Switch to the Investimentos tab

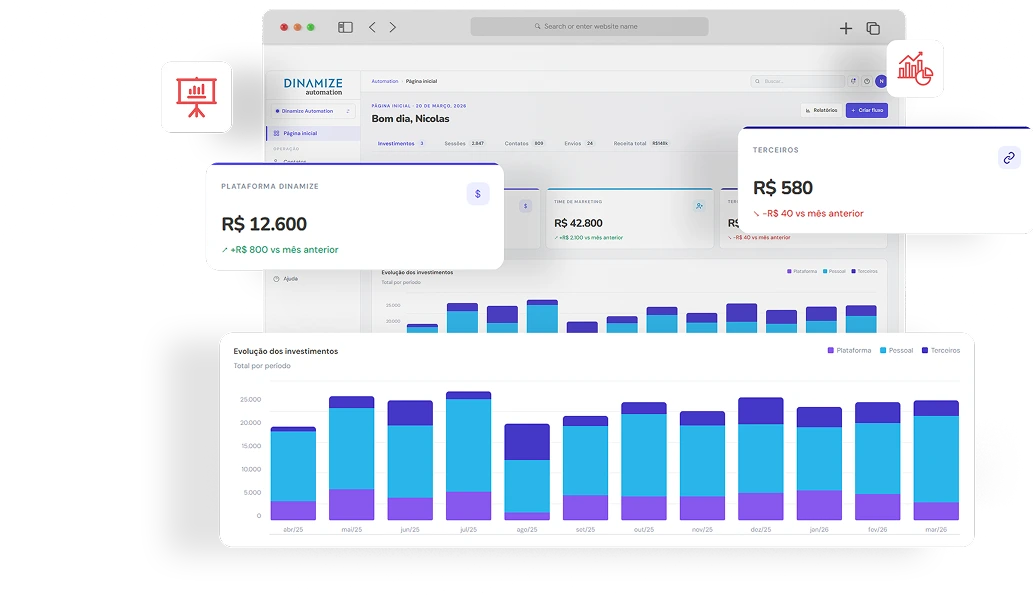pos(401,143)
